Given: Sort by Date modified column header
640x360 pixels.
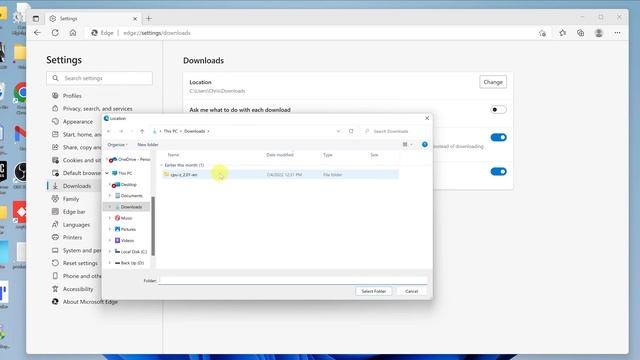Looking at the screenshot, I should point(280,155).
